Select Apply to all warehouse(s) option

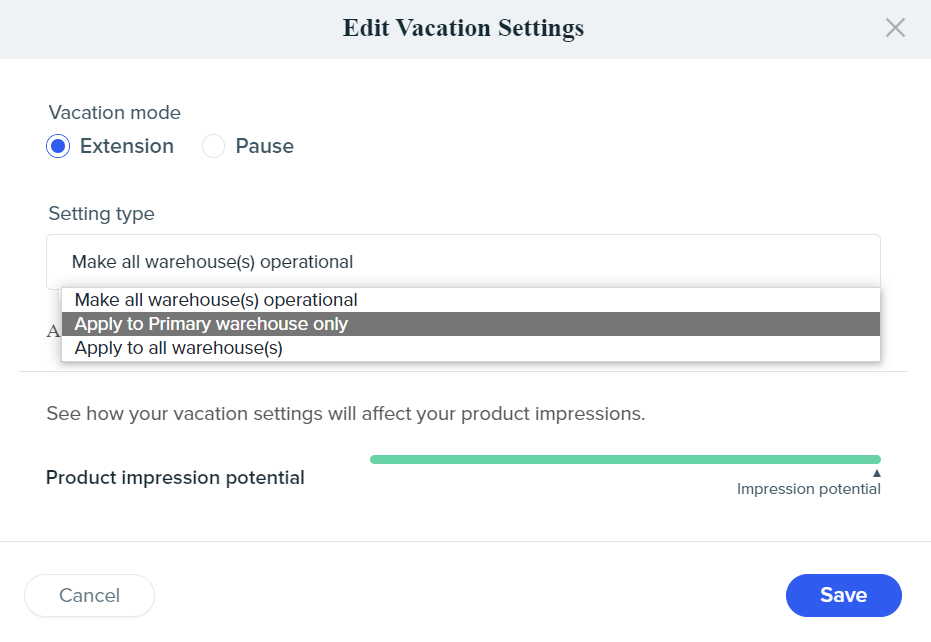pyautogui.click(x=179, y=348)
